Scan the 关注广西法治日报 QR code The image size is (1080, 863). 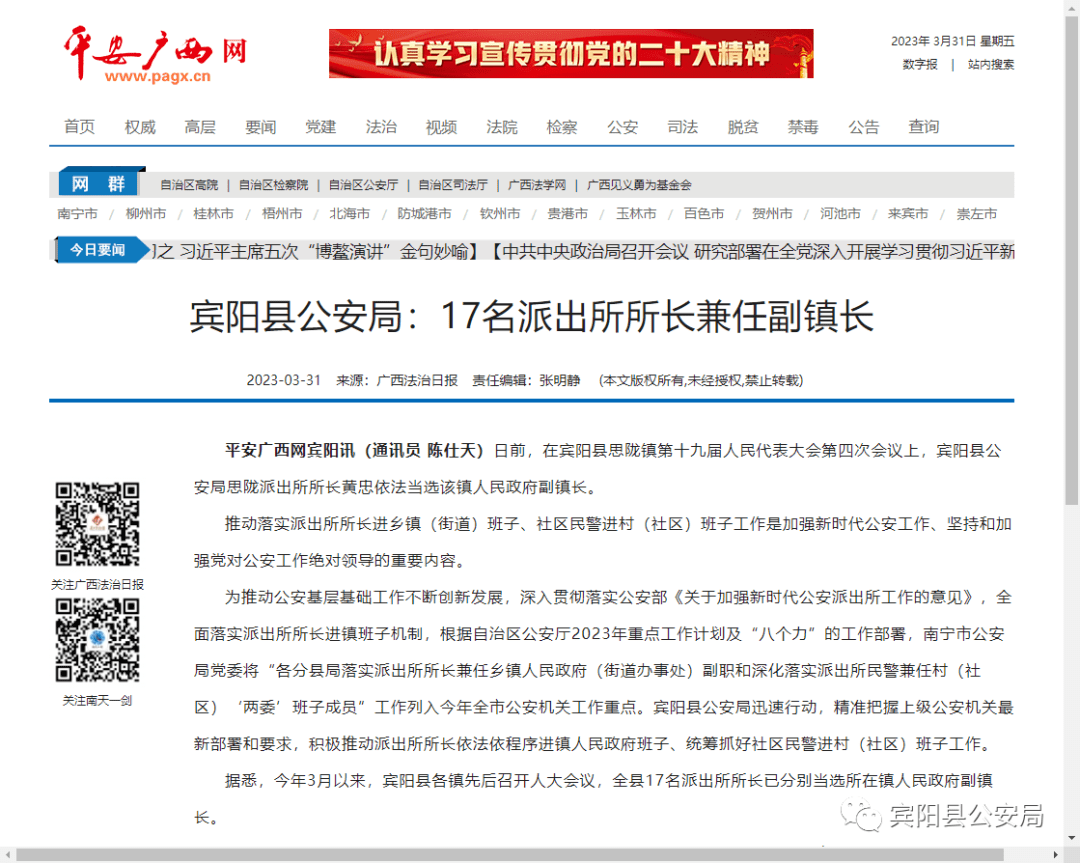click(97, 524)
